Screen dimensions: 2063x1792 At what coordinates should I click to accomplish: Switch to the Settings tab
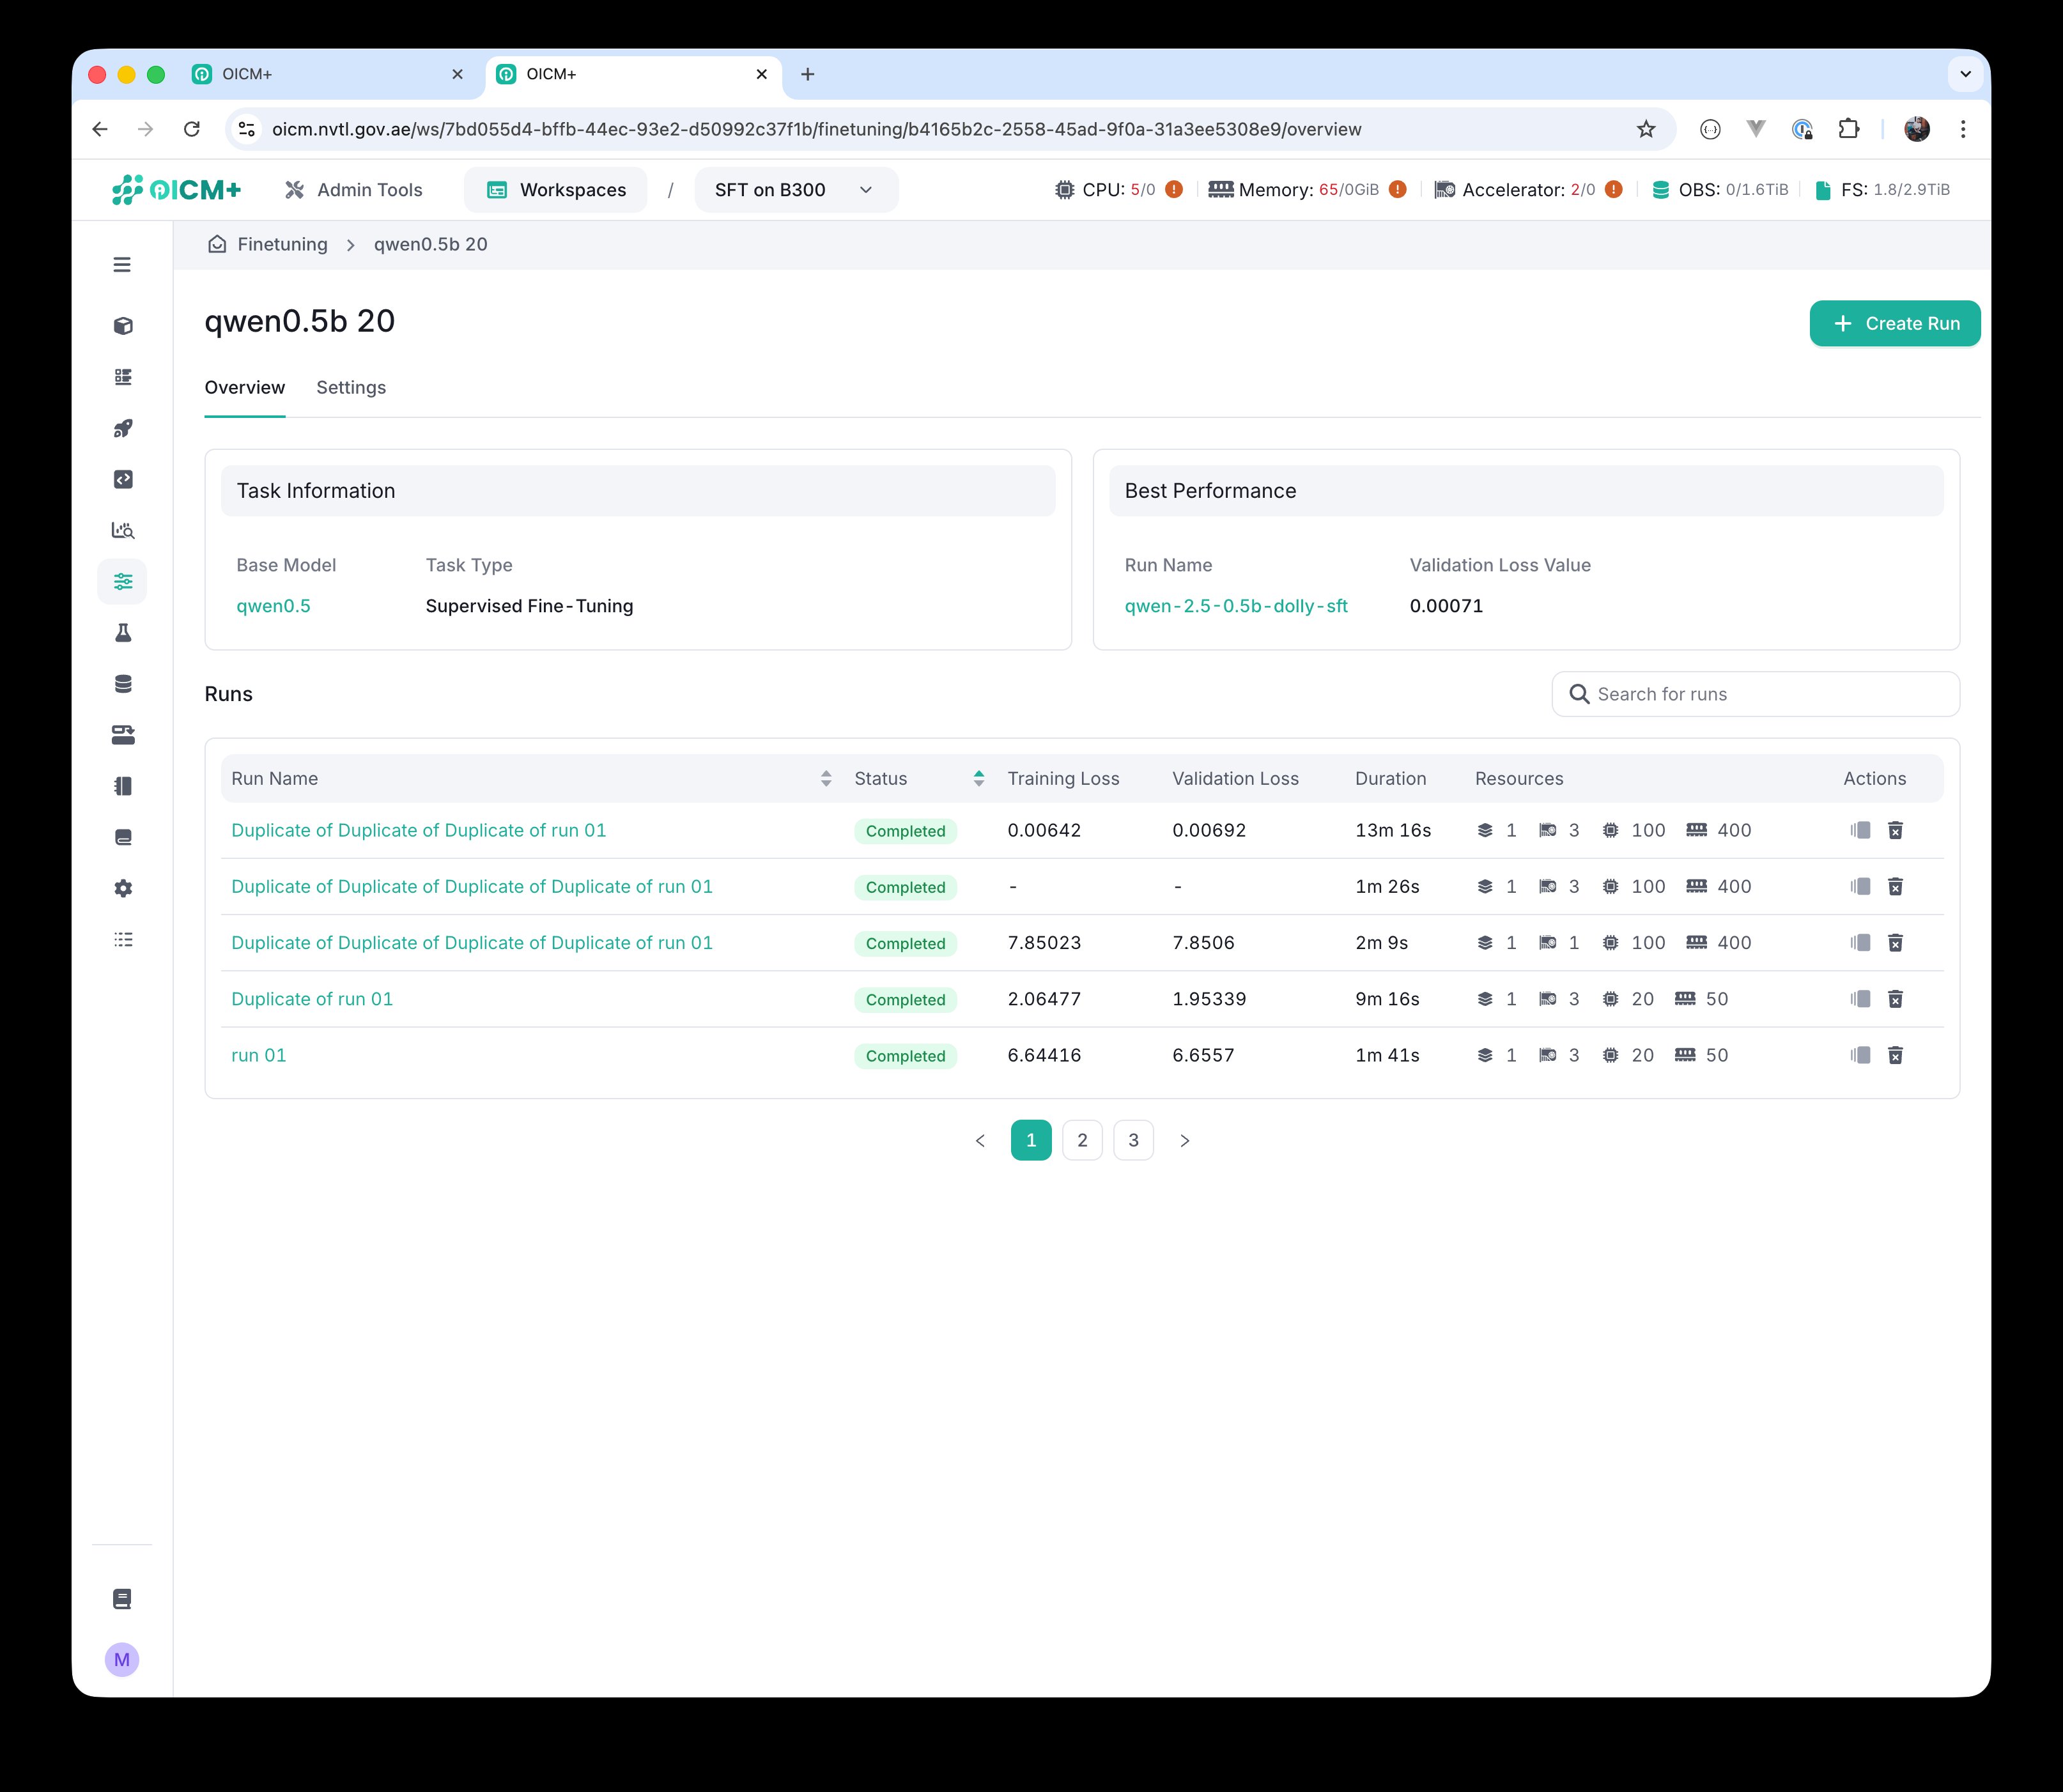(351, 387)
